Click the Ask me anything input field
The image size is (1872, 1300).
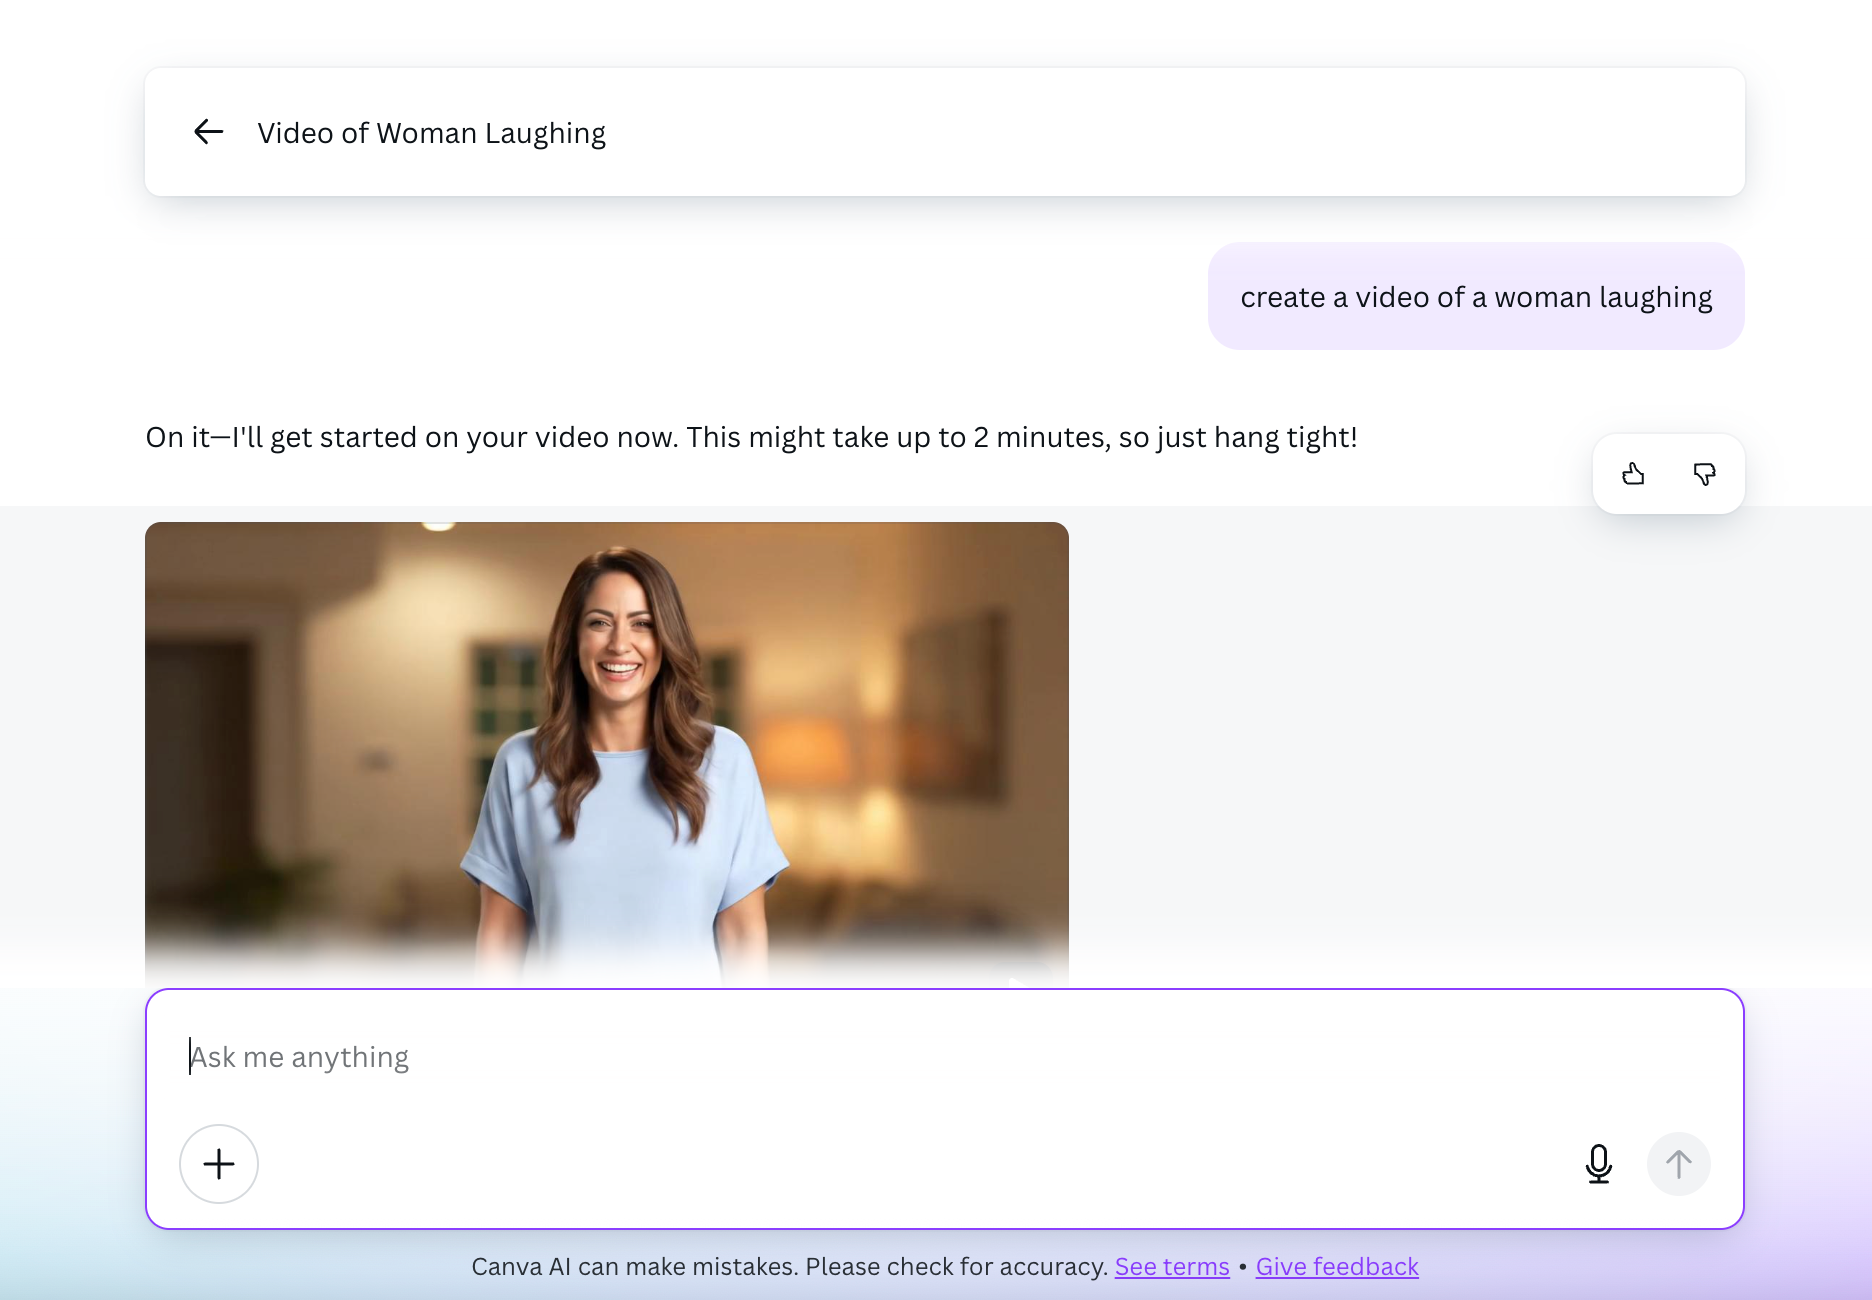coord(945,1057)
